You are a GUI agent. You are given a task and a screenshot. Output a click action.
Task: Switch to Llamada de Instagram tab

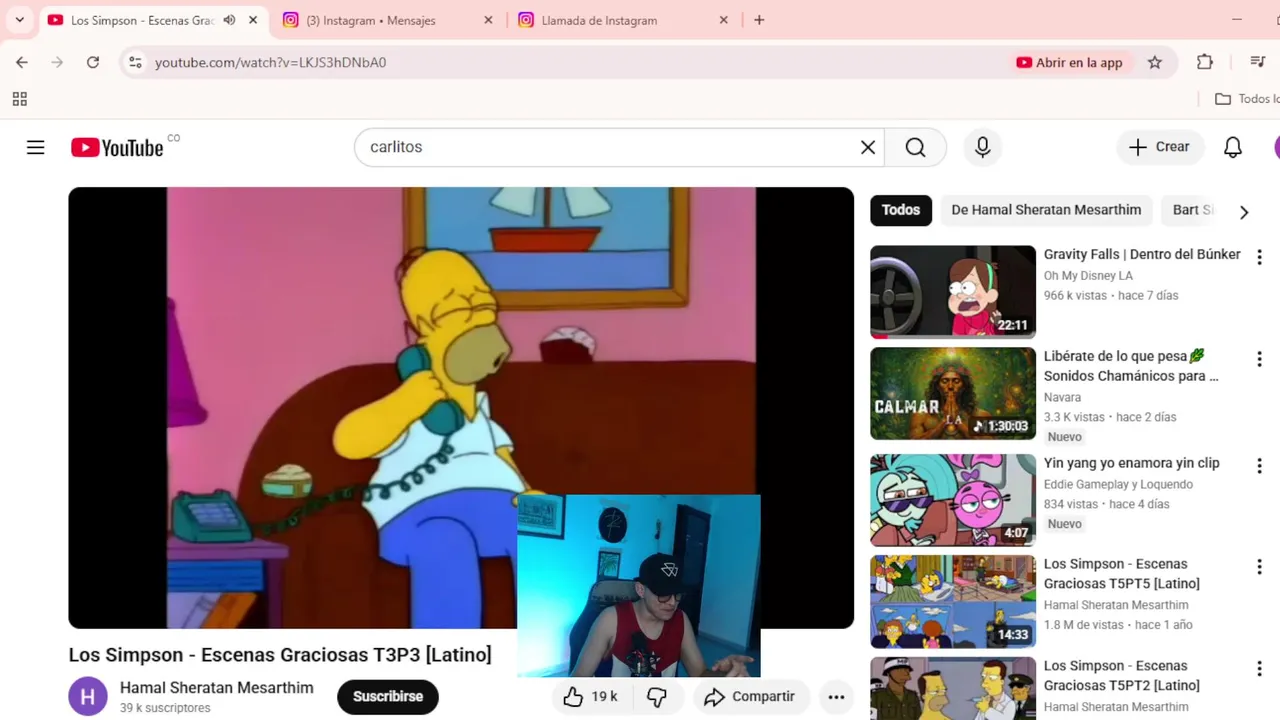pyautogui.click(x=623, y=20)
